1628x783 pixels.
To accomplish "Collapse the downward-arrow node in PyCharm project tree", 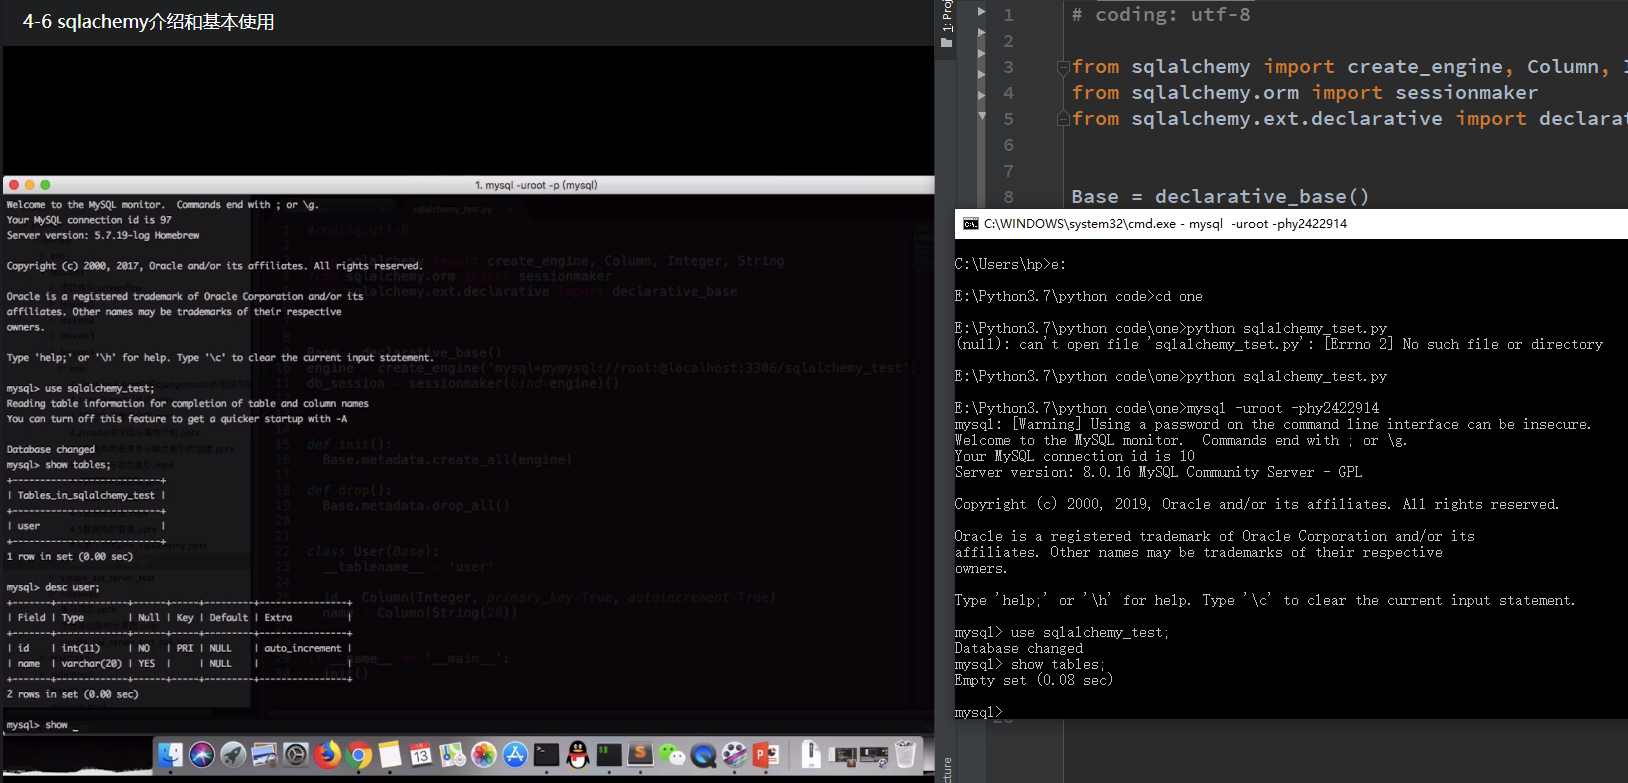I will [x=981, y=116].
